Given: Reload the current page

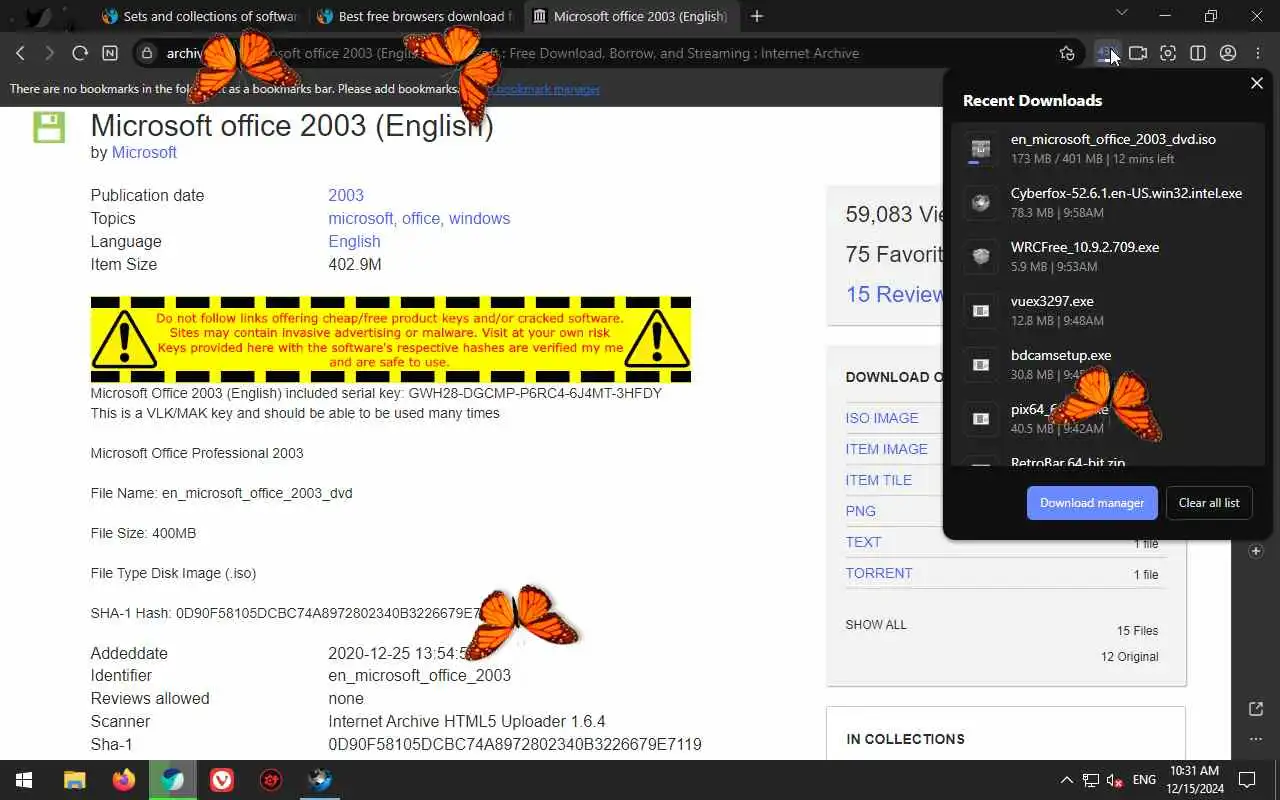Looking at the screenshot, I should [x=80, y=53].
